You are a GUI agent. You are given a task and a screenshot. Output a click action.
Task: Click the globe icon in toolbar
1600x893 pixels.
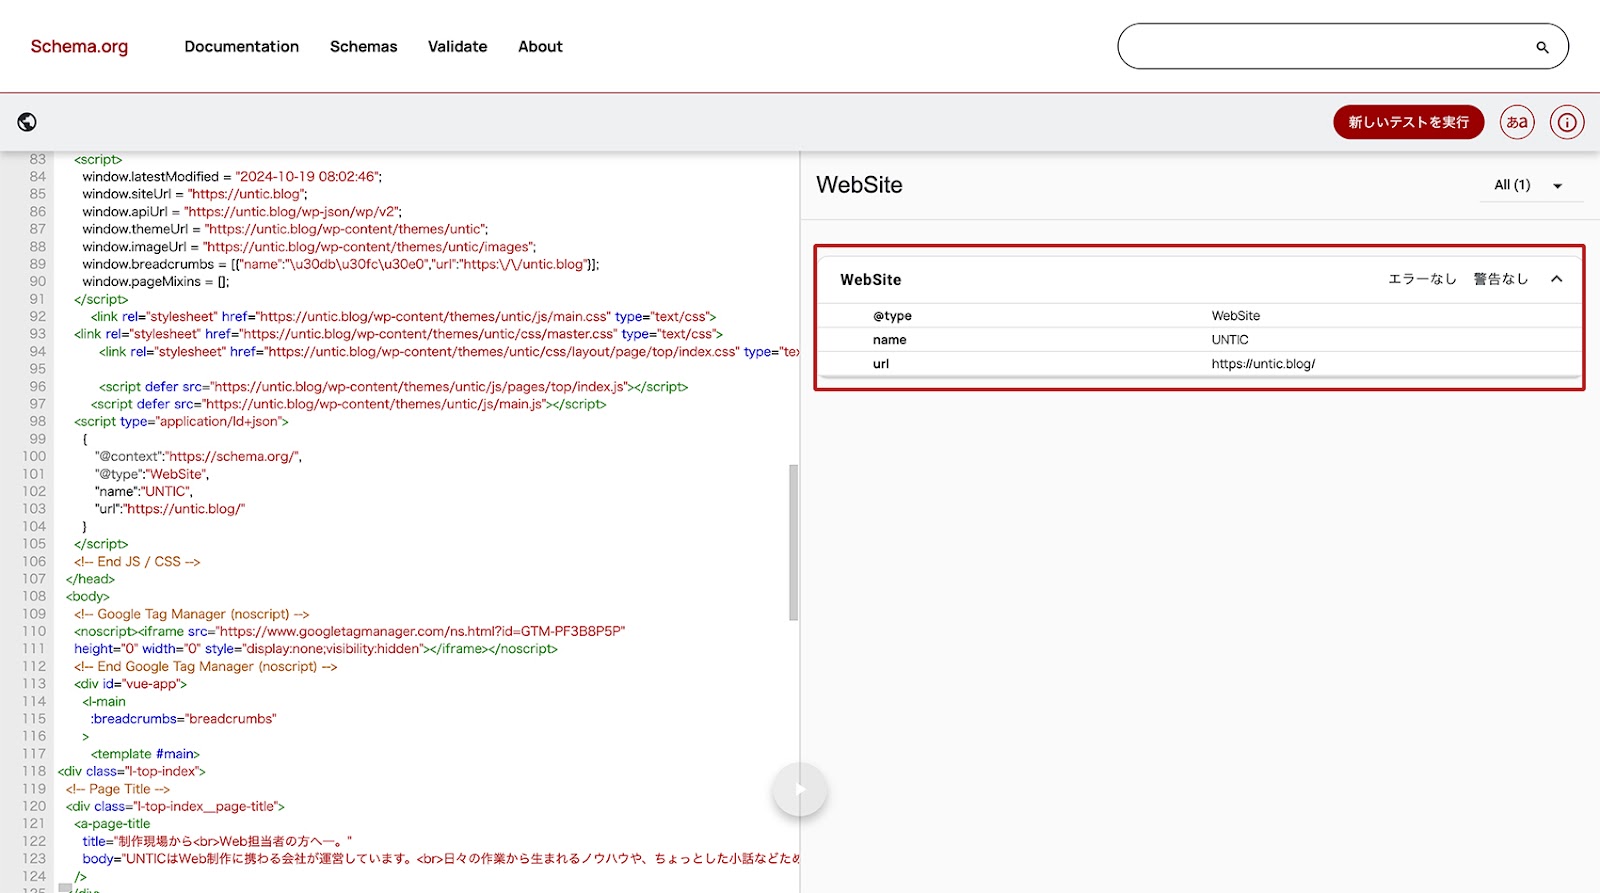(27, 122)
